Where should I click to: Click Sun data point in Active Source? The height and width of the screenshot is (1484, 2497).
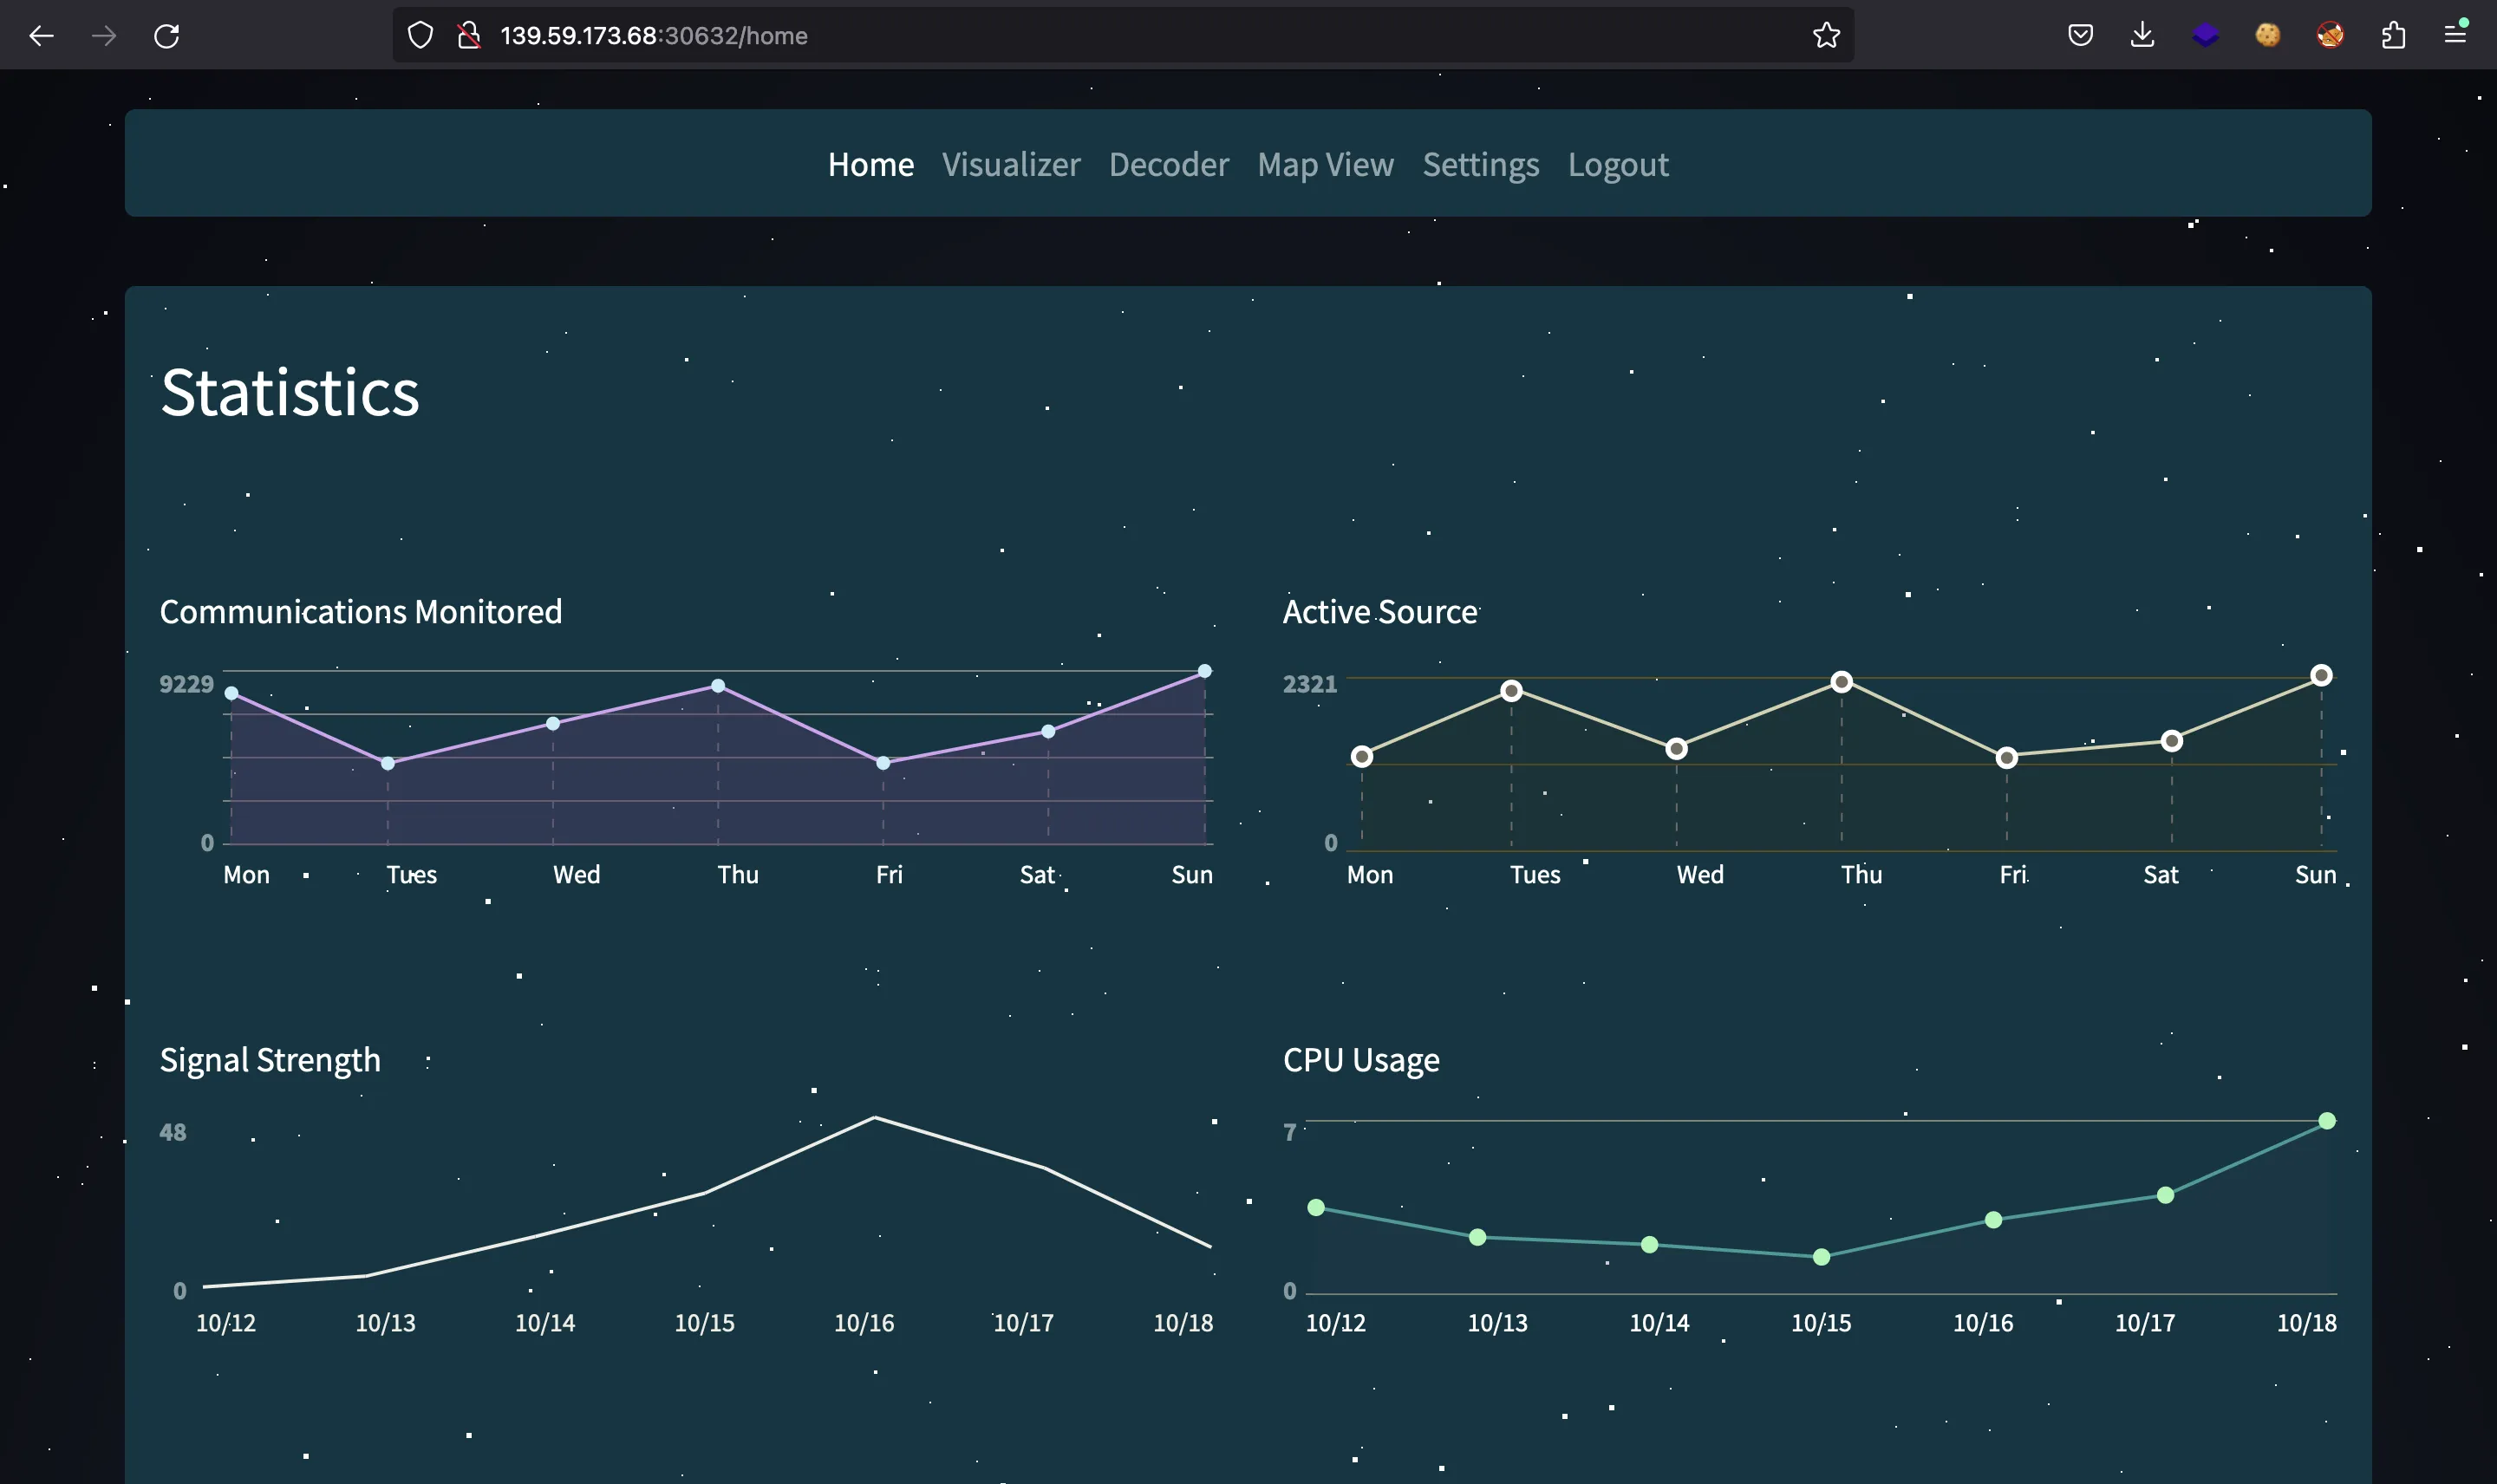tap(2321, 676)
